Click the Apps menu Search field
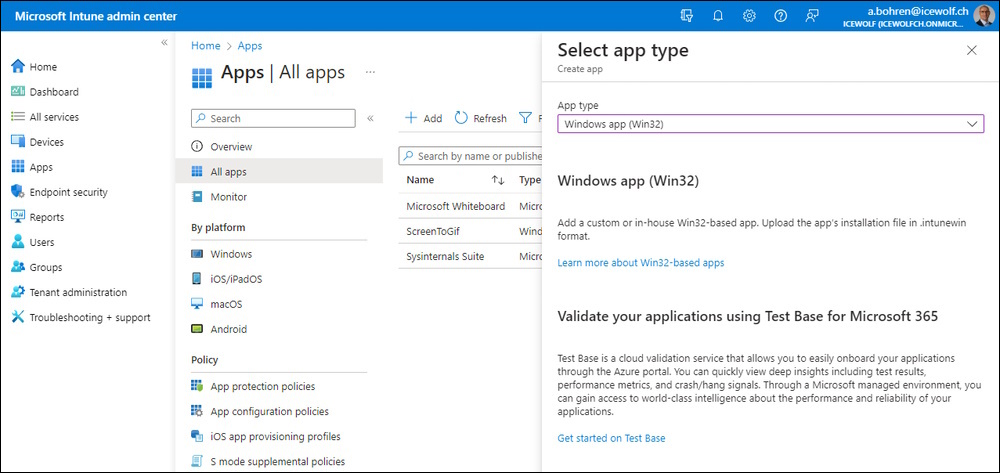 pos(273,119)
